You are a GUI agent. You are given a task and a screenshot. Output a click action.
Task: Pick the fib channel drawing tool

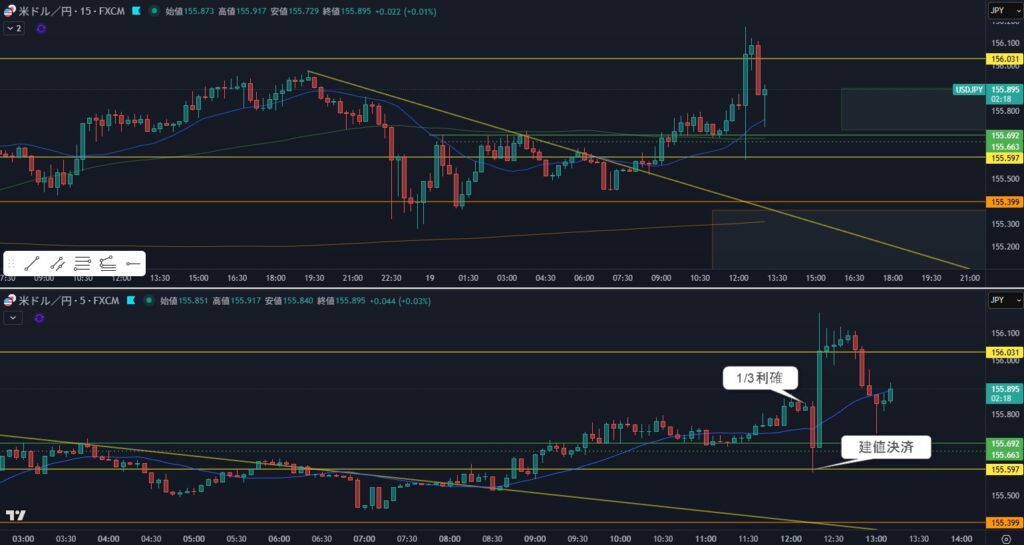coord(108,263)
